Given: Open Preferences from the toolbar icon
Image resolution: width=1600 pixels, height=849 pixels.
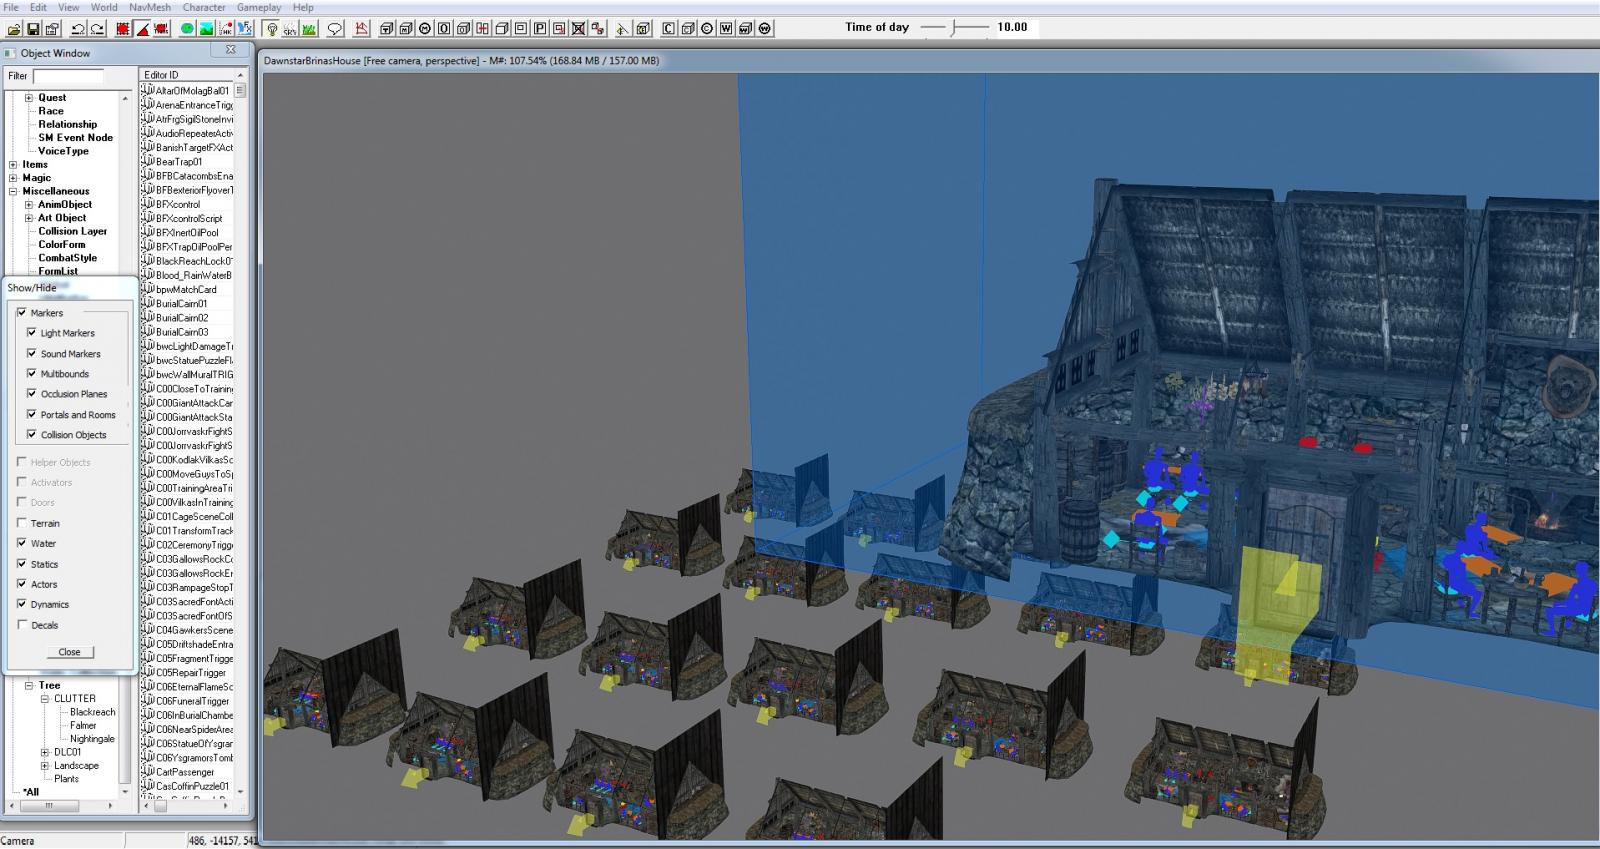Looking at the screenshot, I should pyautogui.click(x=52, y=29).
